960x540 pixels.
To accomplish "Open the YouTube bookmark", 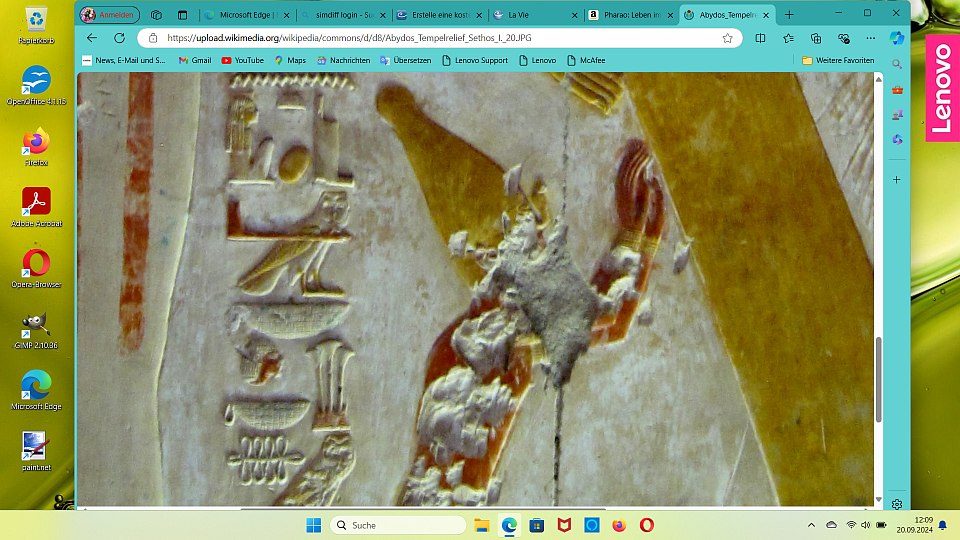I will click(x=242, y=60).
